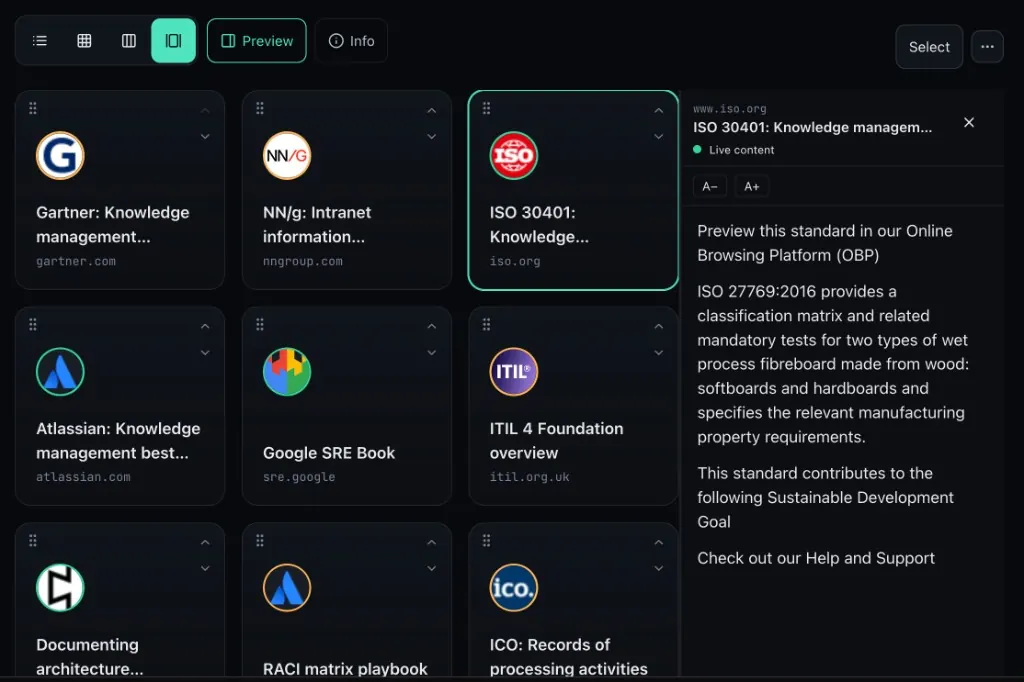Screen dimensions: 1024x682
Task: Switch to list view layout
Action: pos(40,41)
